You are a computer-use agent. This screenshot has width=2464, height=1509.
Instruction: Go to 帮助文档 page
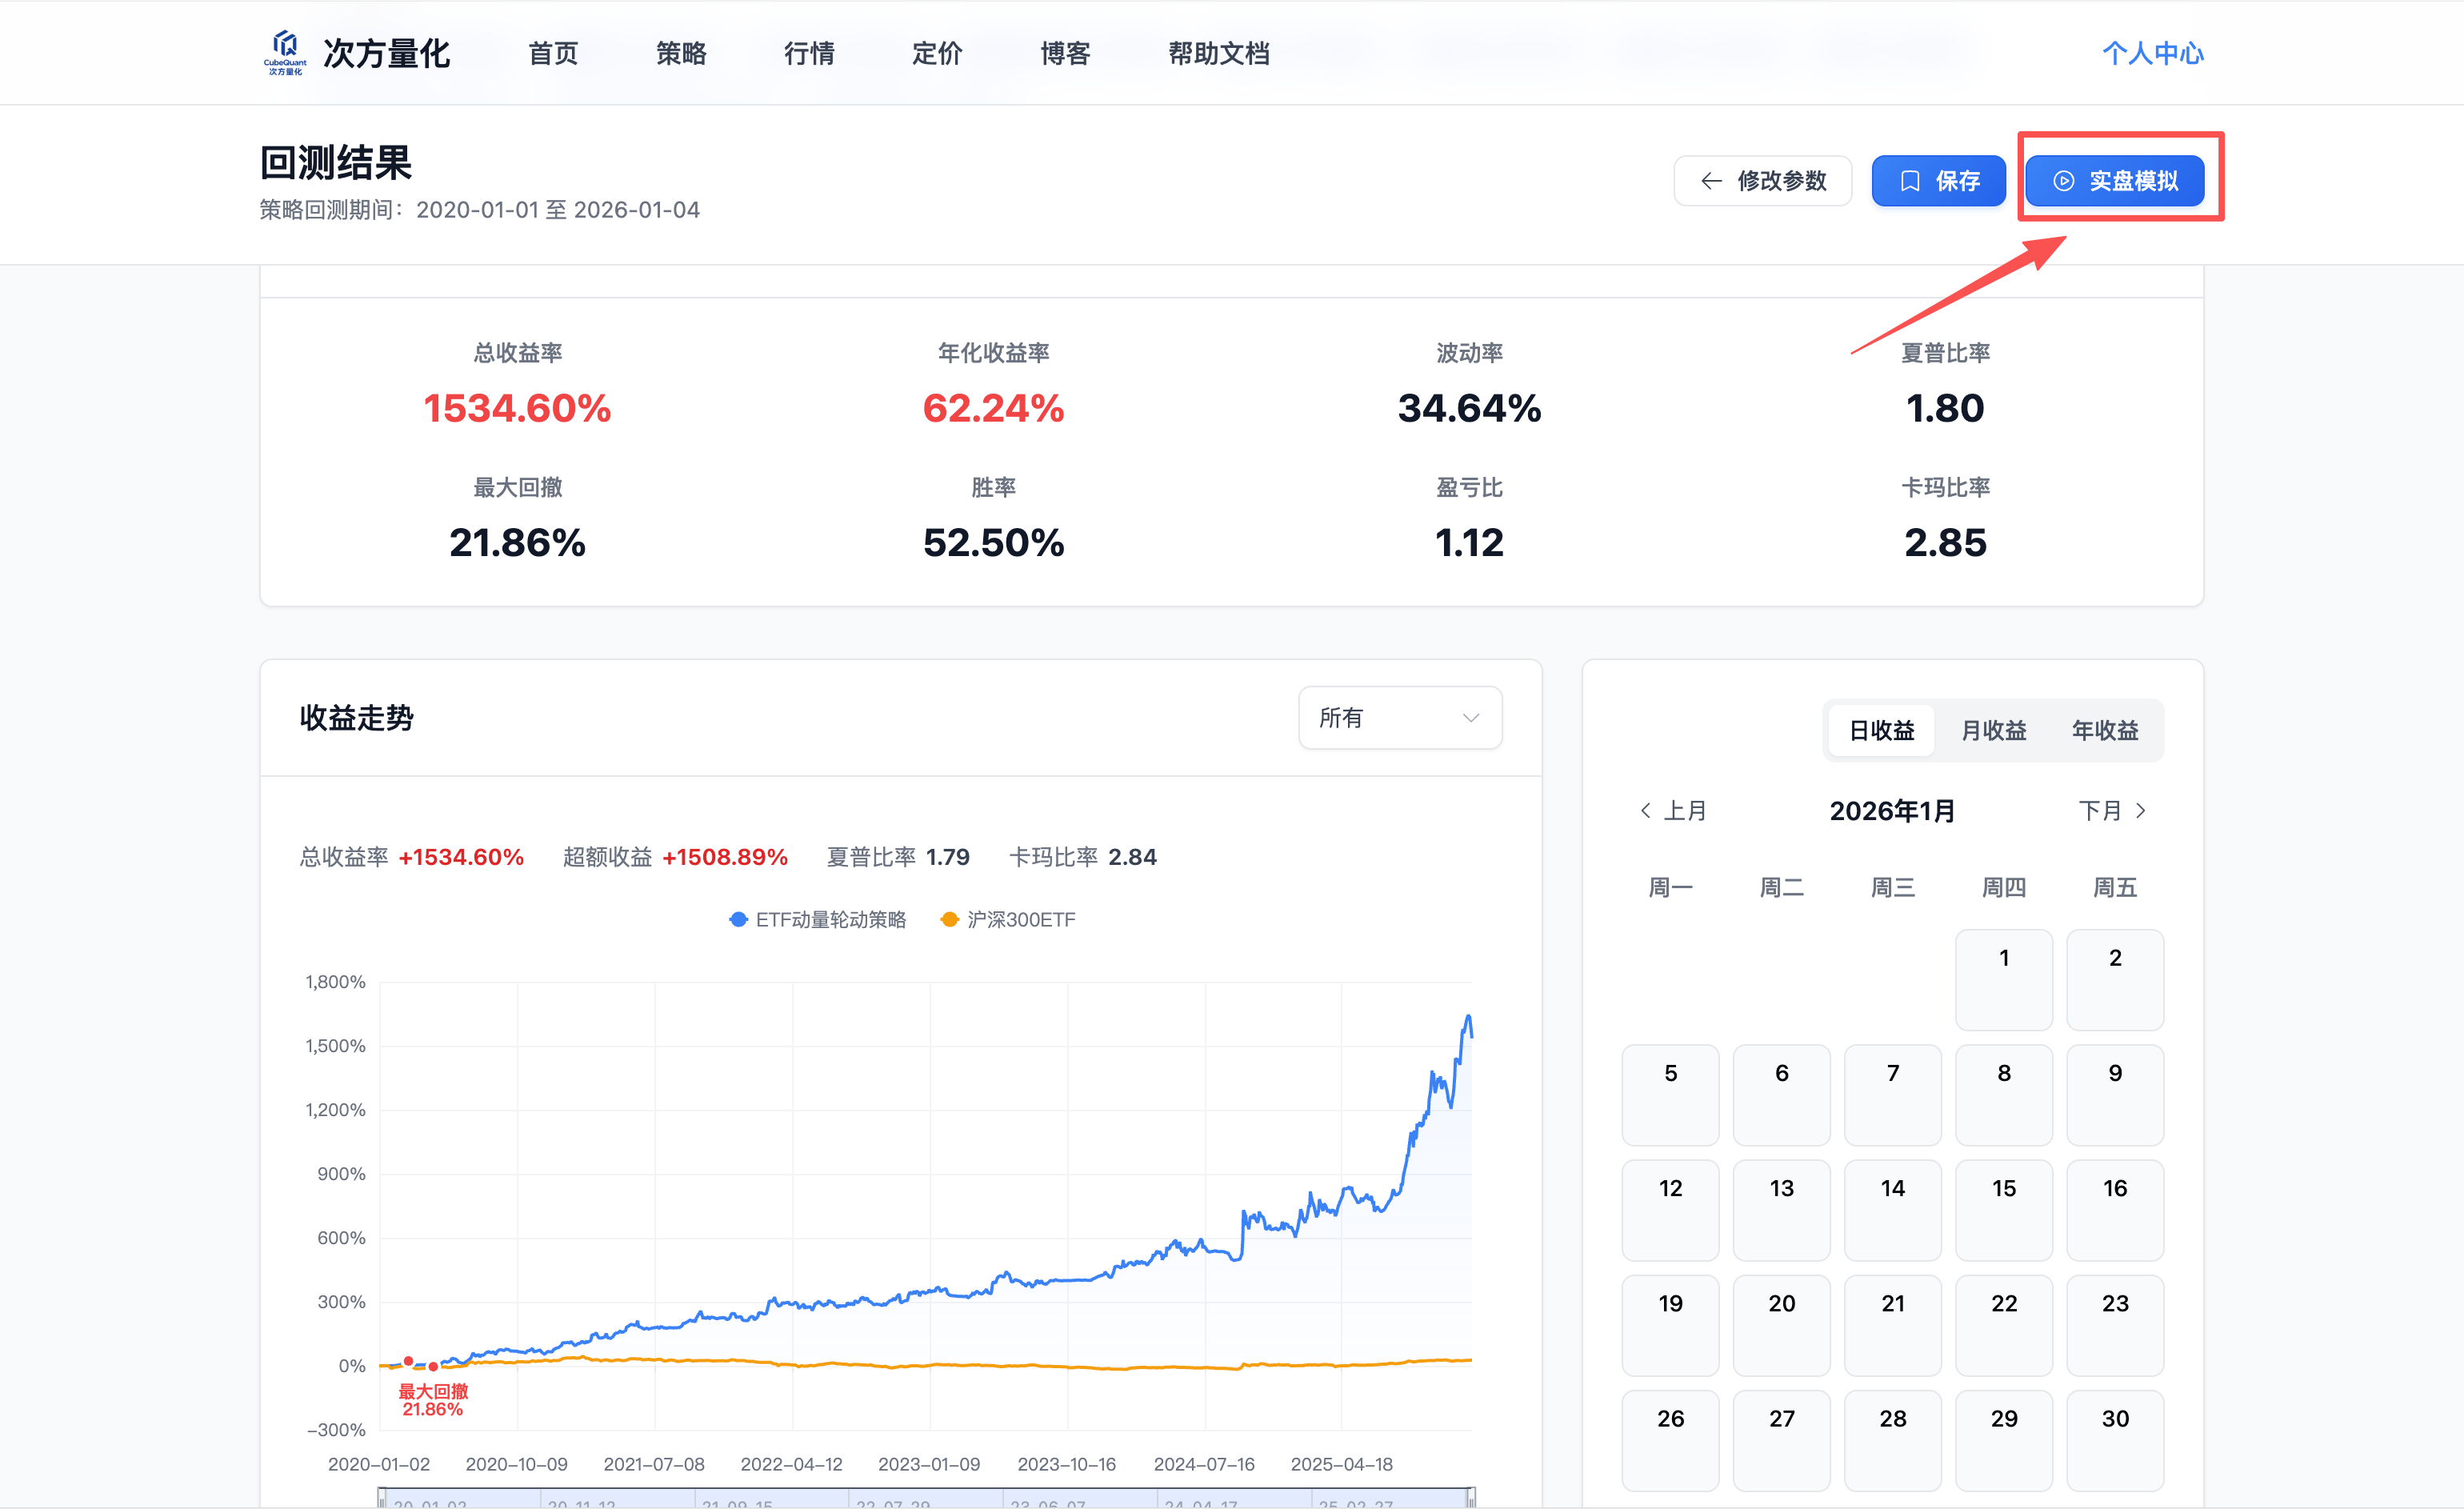[1218, 53]
